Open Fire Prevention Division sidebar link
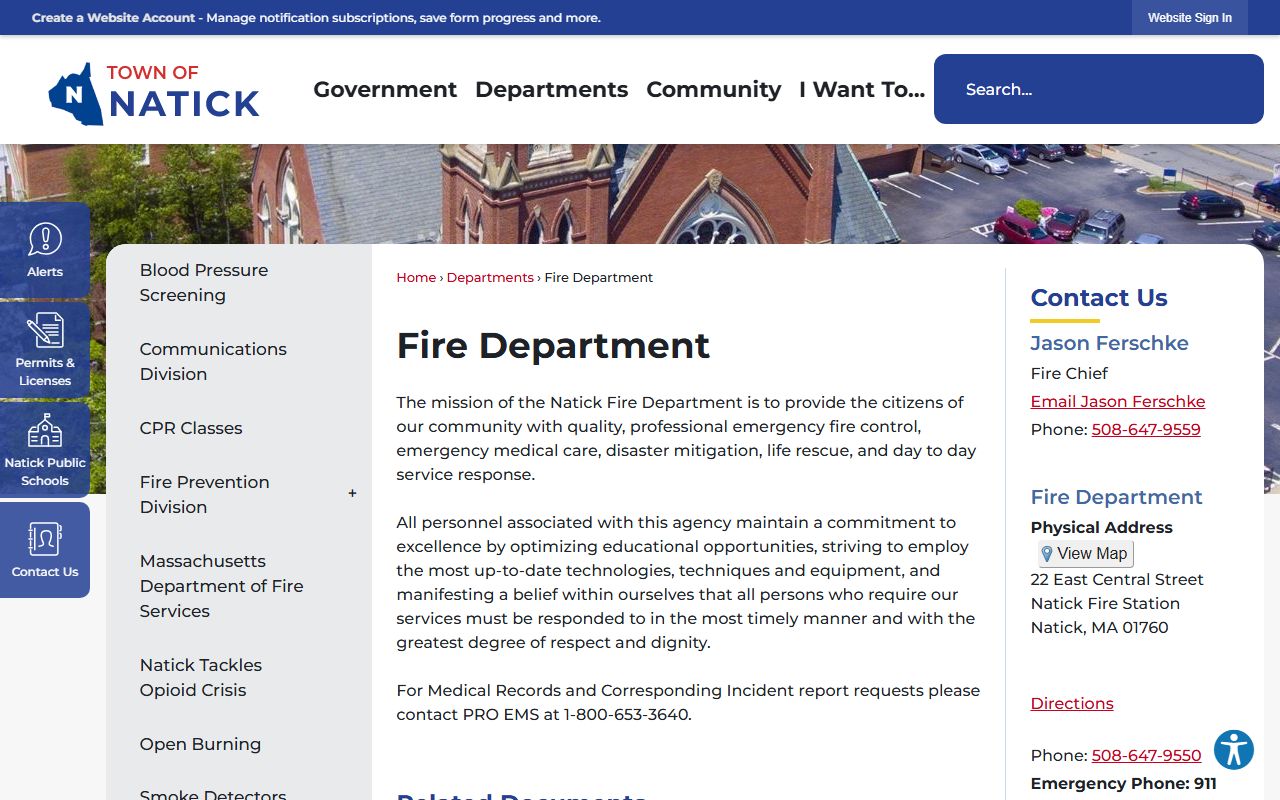 coord(205,494)
